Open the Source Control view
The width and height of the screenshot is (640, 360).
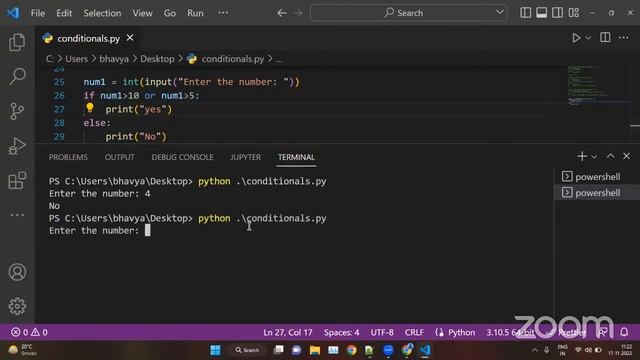17,111
